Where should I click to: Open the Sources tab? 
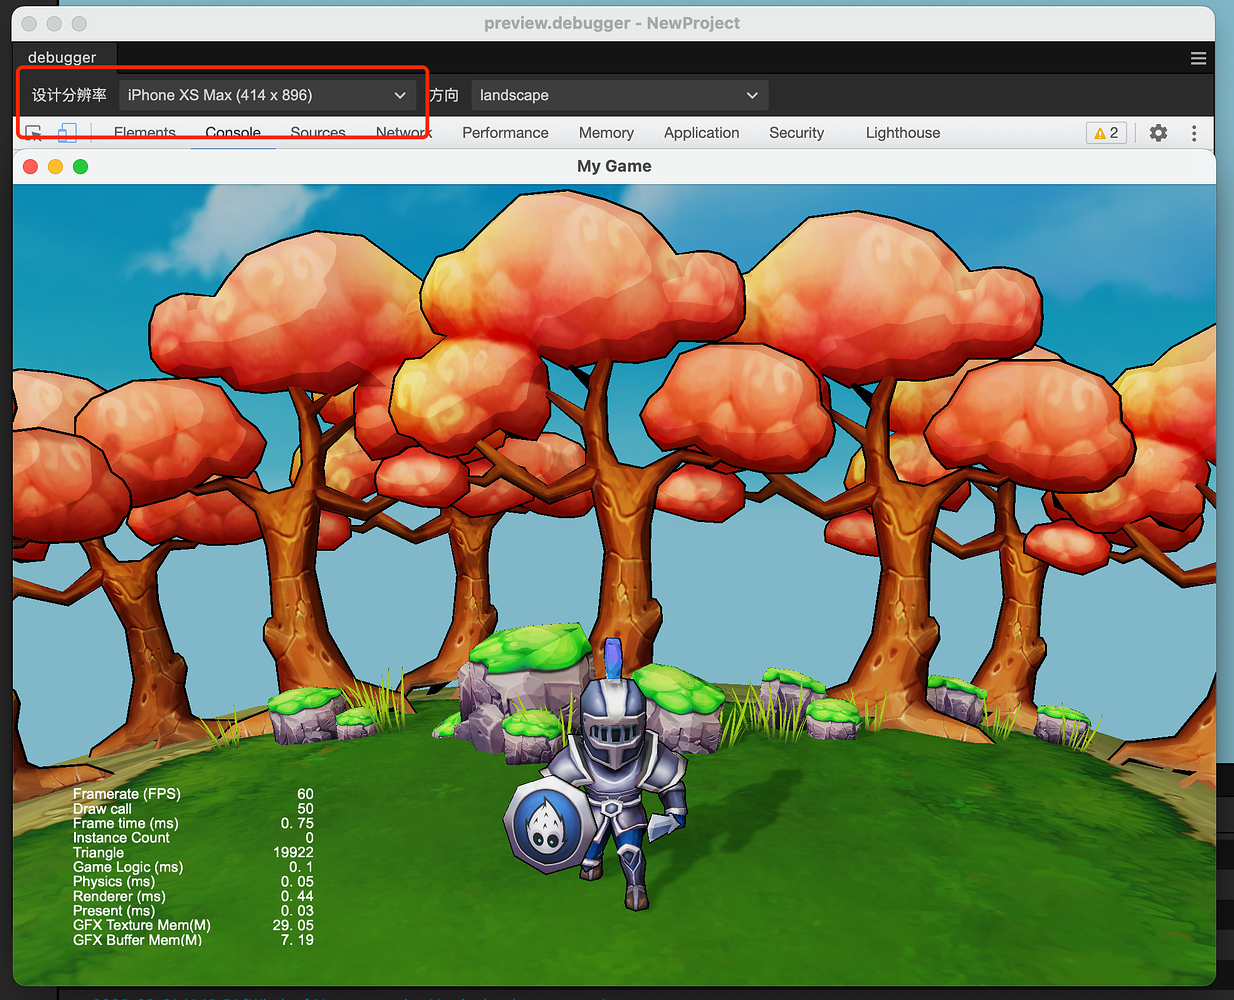click(317, 132)
